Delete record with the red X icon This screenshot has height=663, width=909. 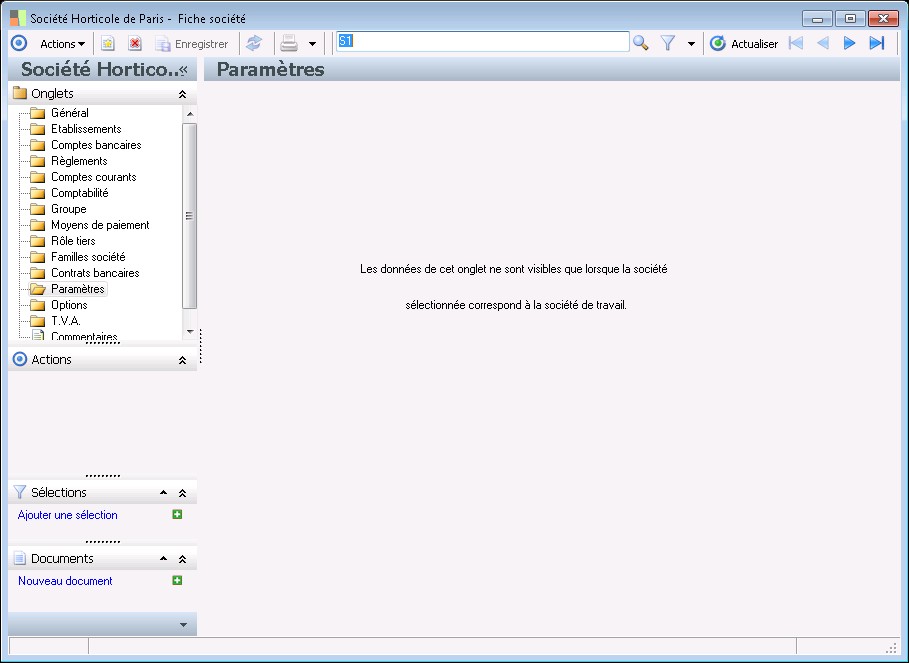(135, 43)
